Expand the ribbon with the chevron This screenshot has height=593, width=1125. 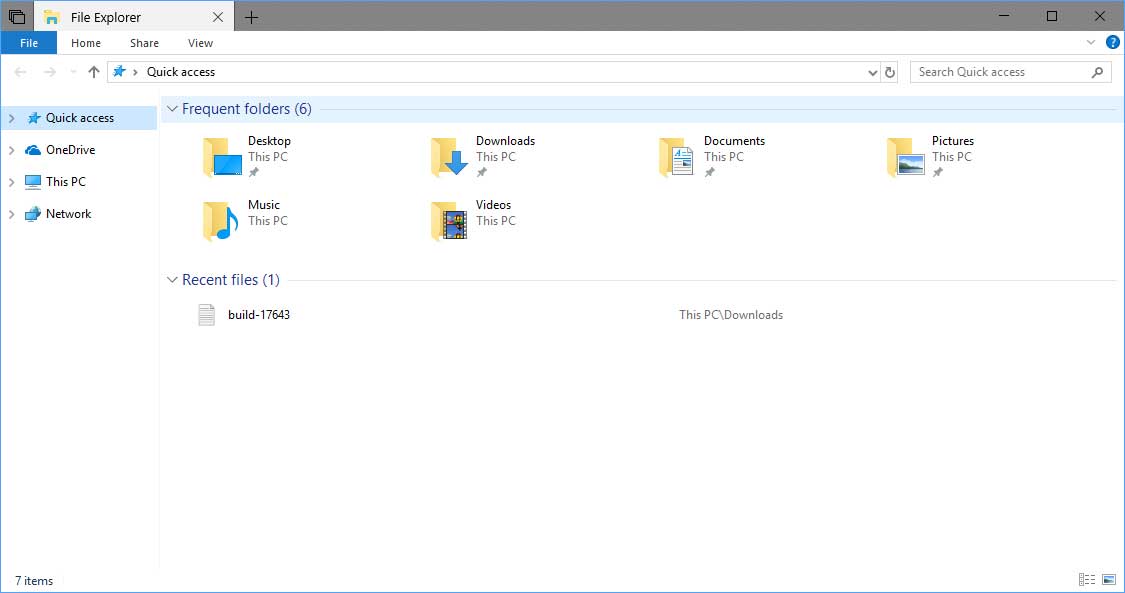click(1091, 43)
